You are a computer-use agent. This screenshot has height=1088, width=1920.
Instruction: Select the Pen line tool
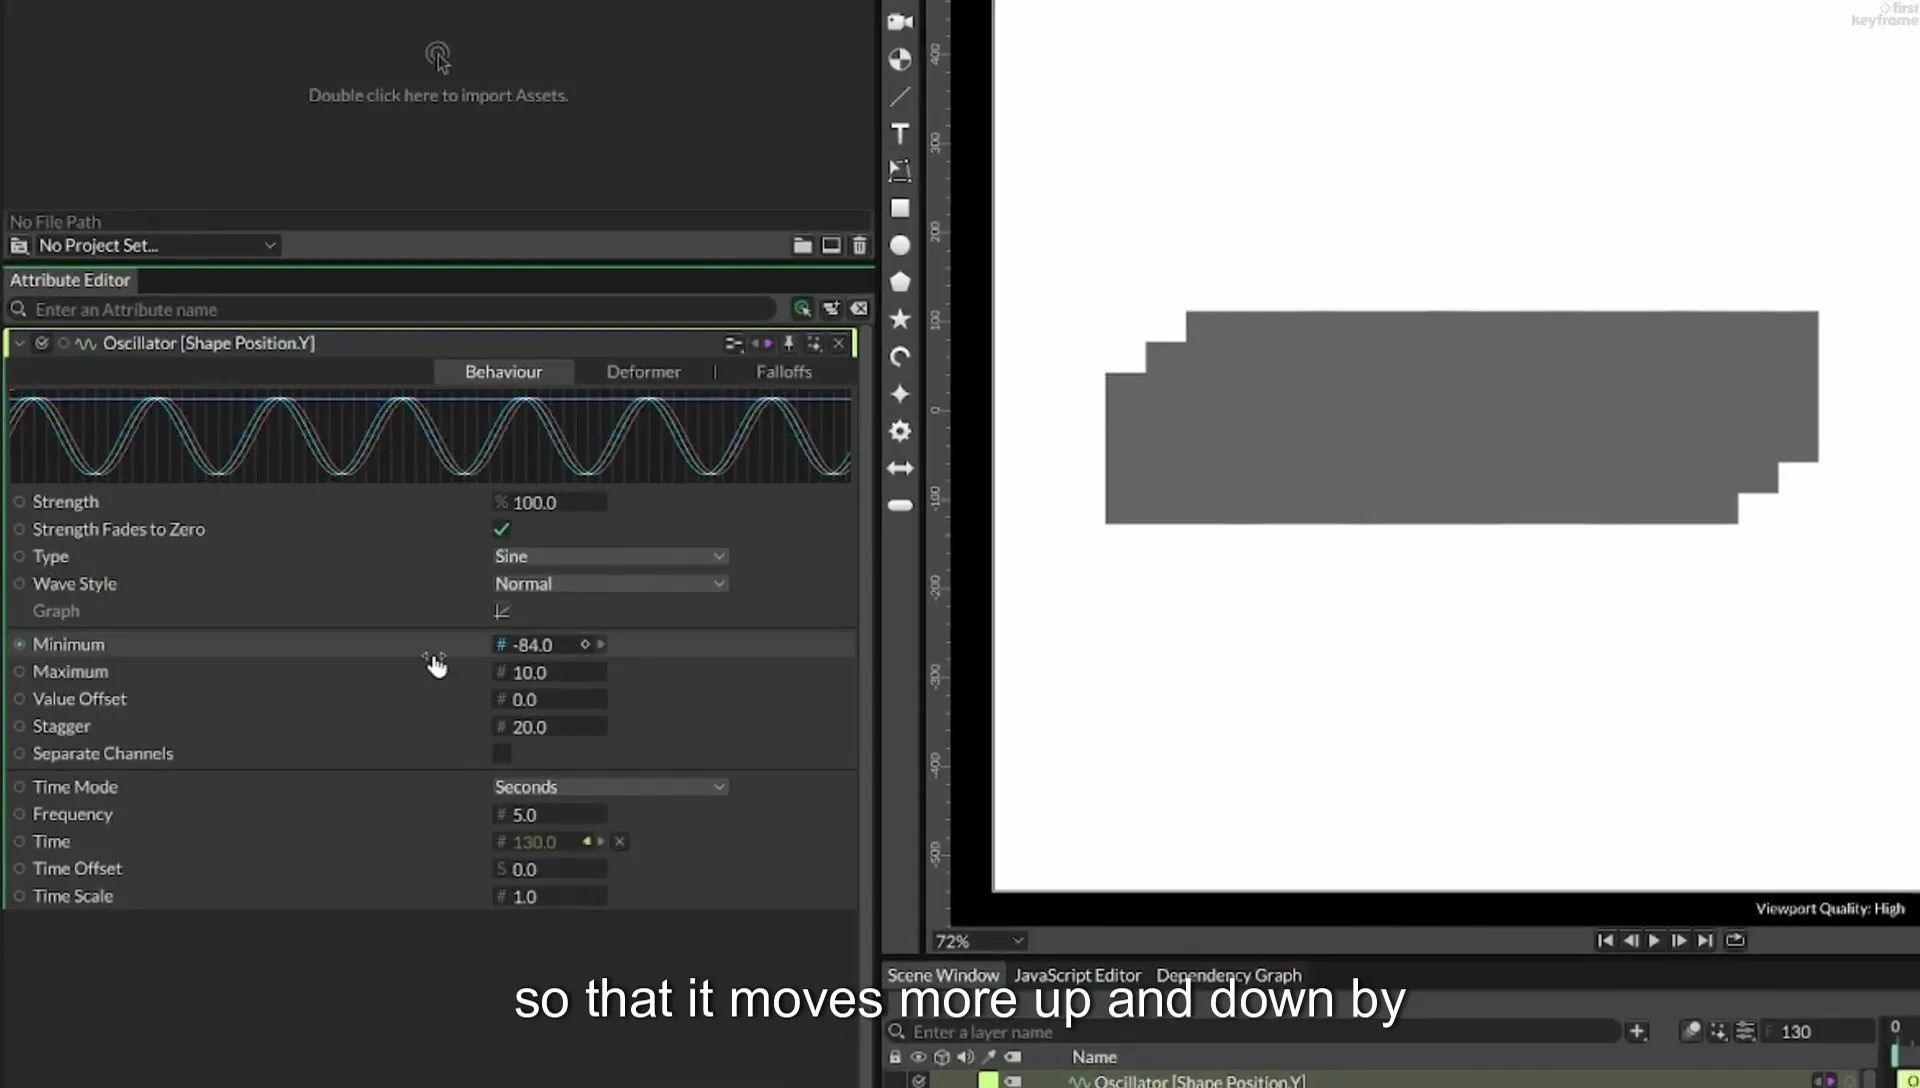click(900, 97)
